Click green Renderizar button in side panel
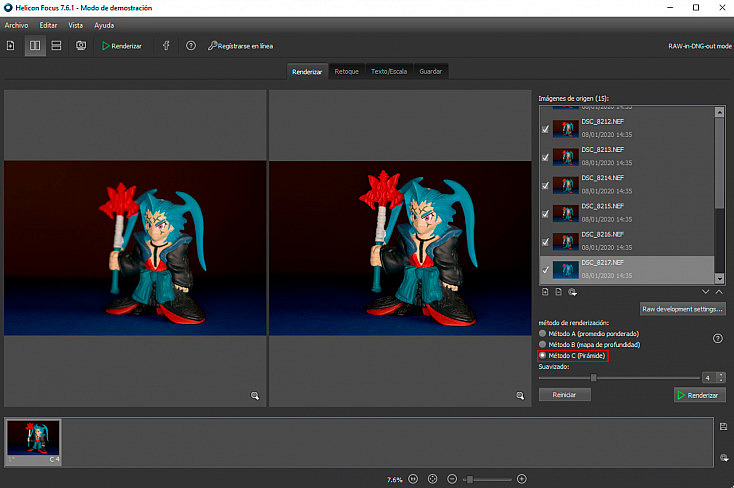The image size is (734, 488). point(700,395)
